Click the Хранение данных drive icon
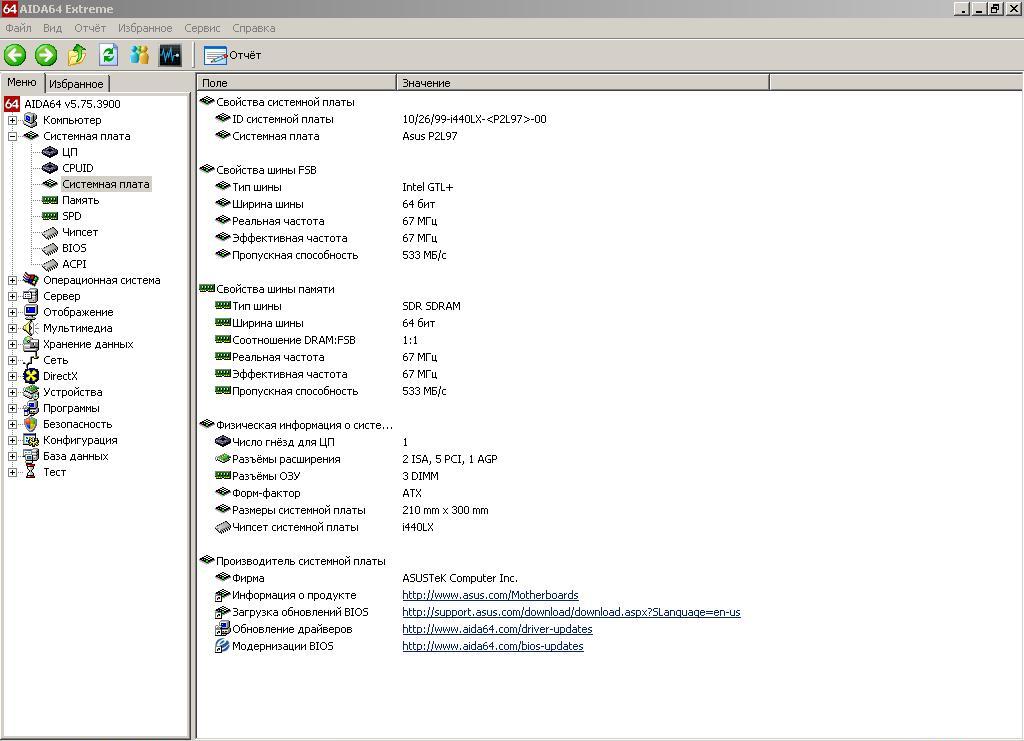Image resolution: width=1024 pixels, height=741 pixels. [x=31, y=344]
